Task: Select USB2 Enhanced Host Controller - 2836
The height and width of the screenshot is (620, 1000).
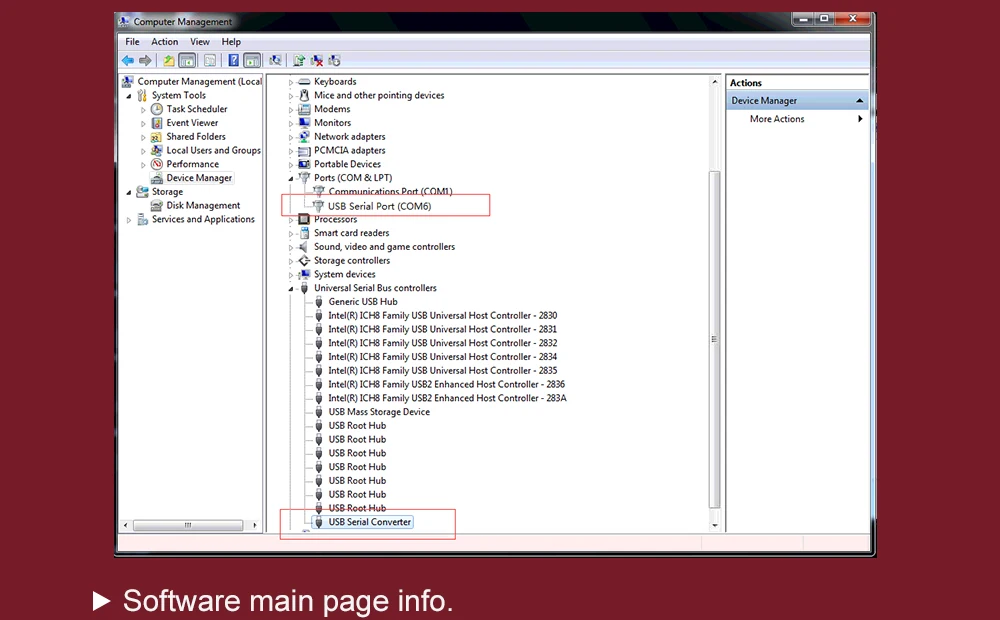Action: 446,384
